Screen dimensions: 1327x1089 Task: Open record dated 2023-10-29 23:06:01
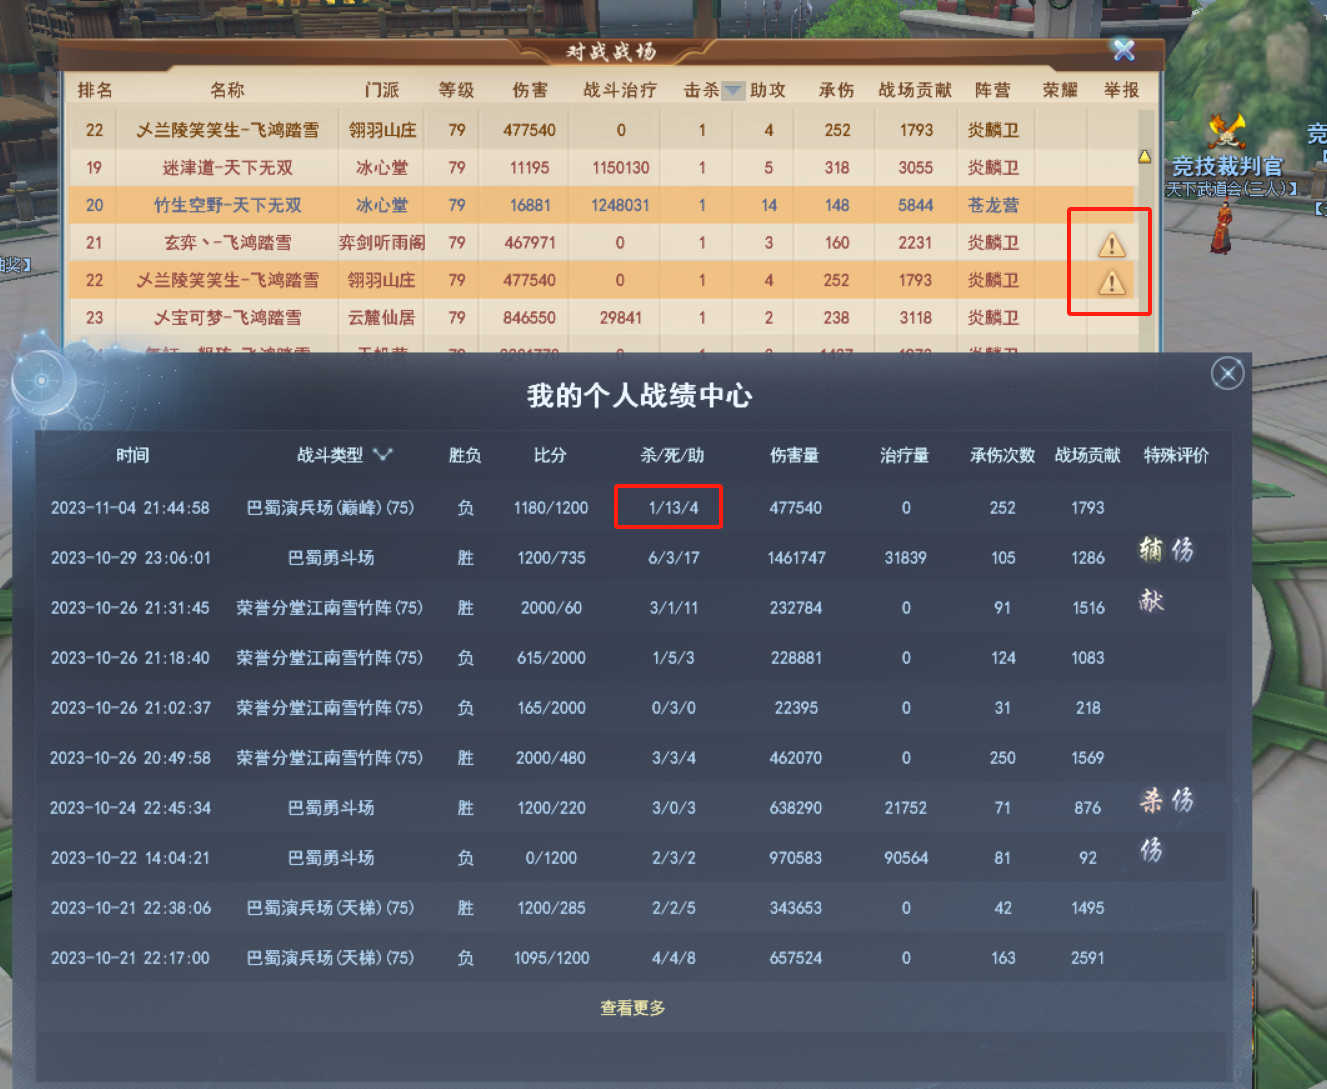click(632, 558)
